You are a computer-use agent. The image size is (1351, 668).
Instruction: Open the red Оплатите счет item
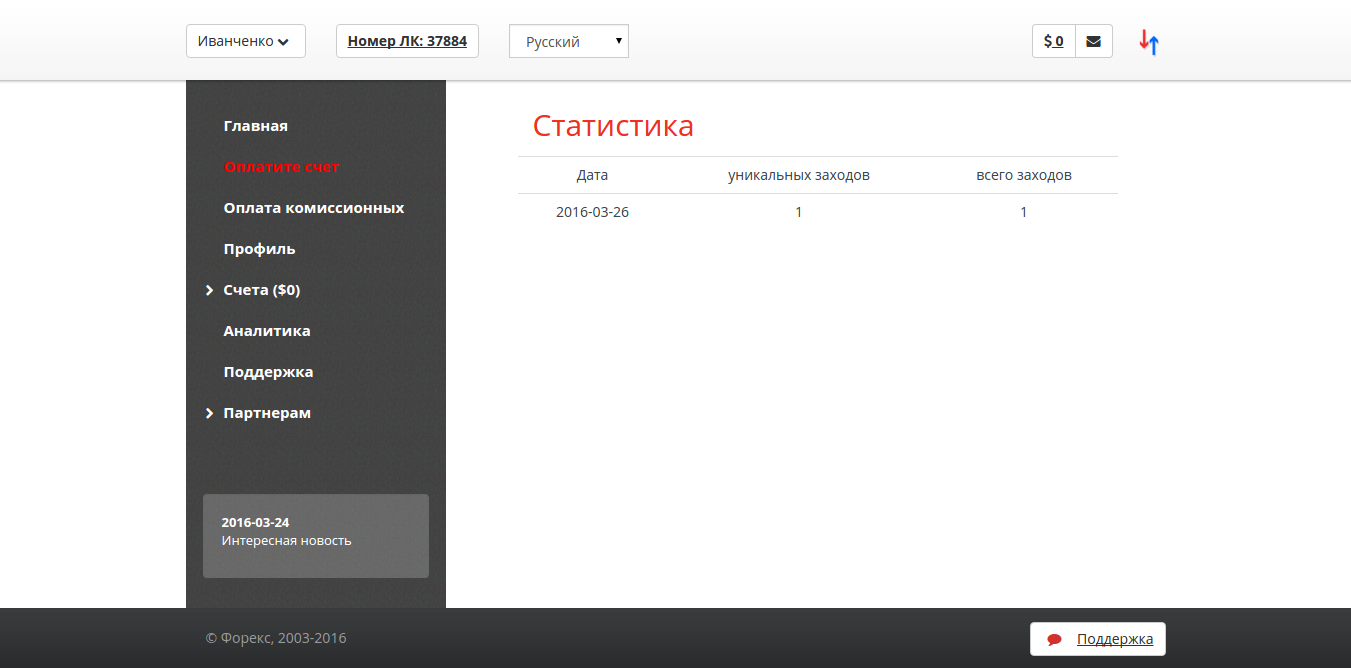[x=282, y=167]
